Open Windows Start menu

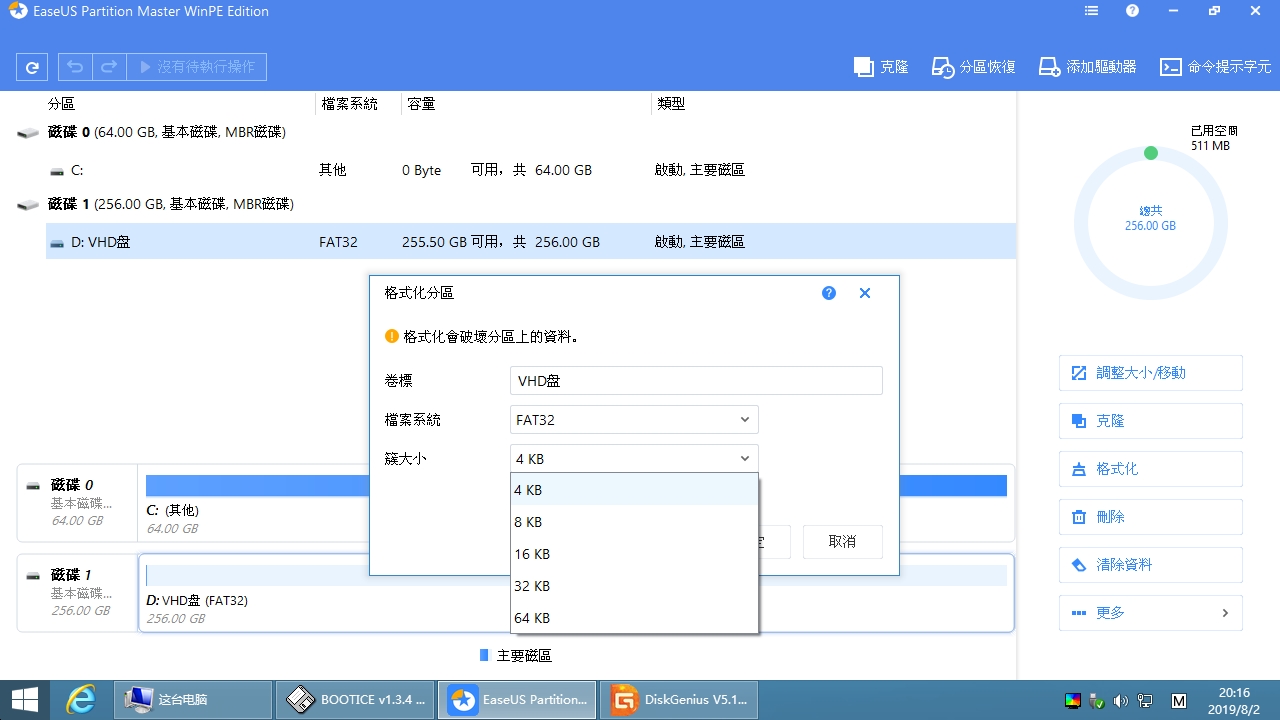pos(24,699)
